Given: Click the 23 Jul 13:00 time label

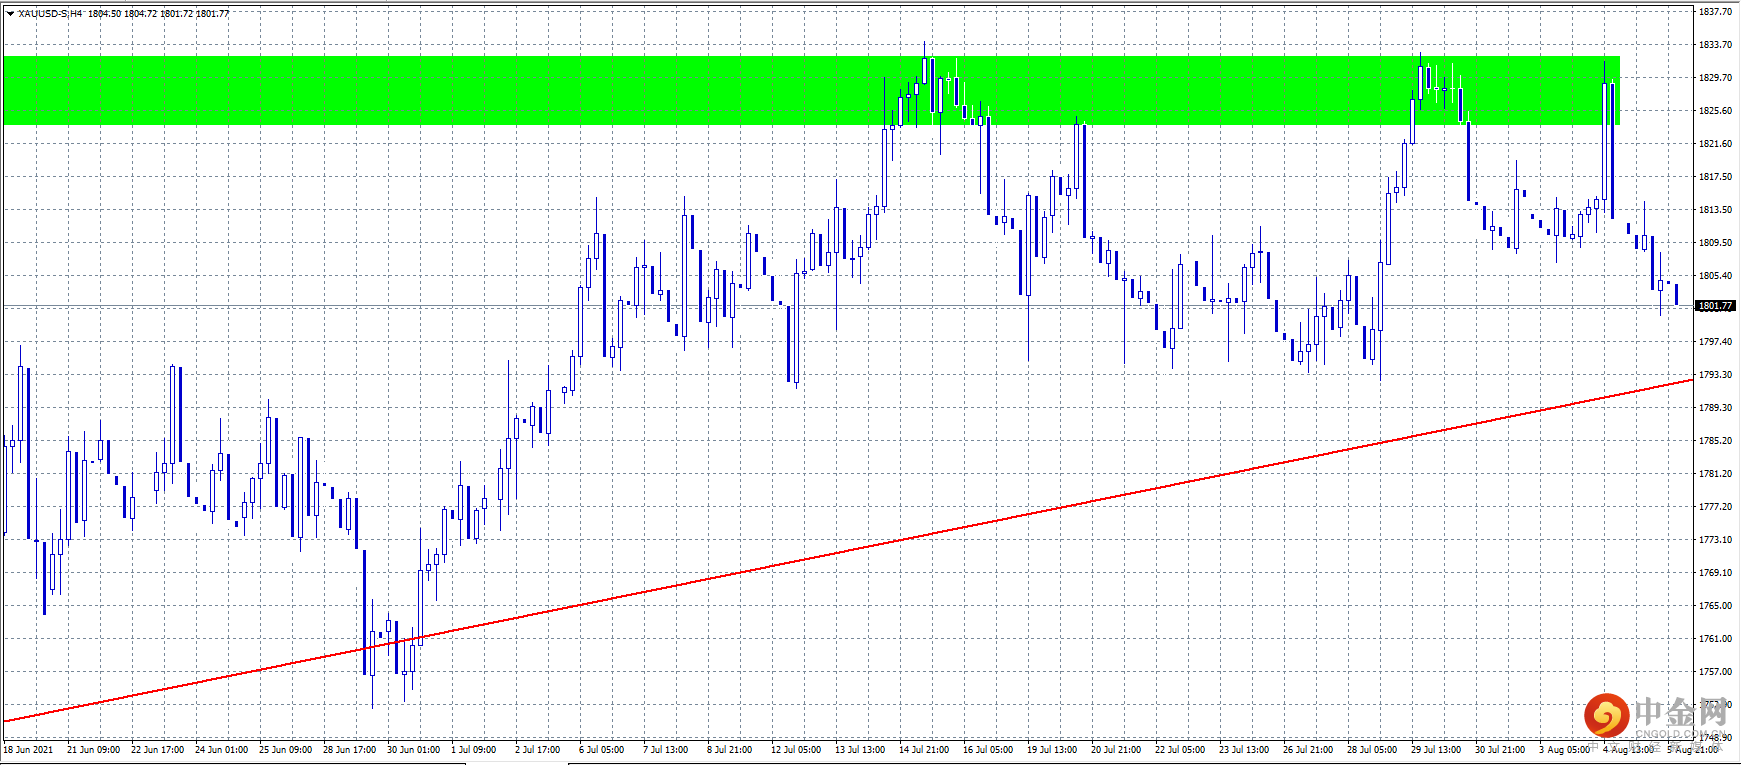Looking at the screenshot, I should point(1244,750).
